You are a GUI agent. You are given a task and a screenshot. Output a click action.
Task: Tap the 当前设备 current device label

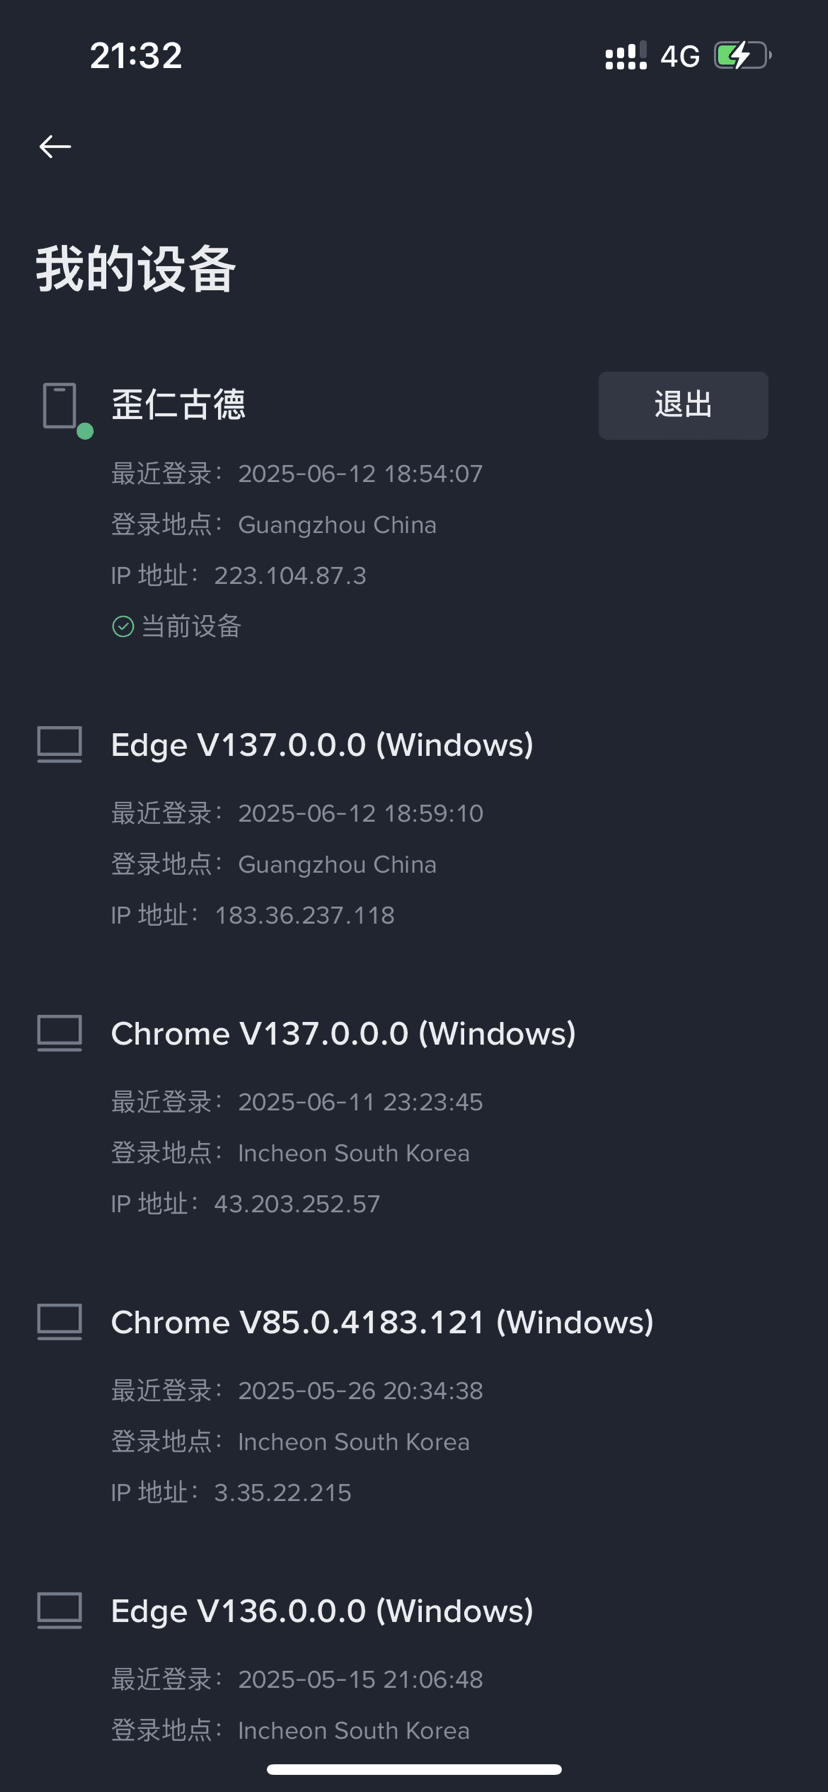pyautogui.click(x=191, y=626)
